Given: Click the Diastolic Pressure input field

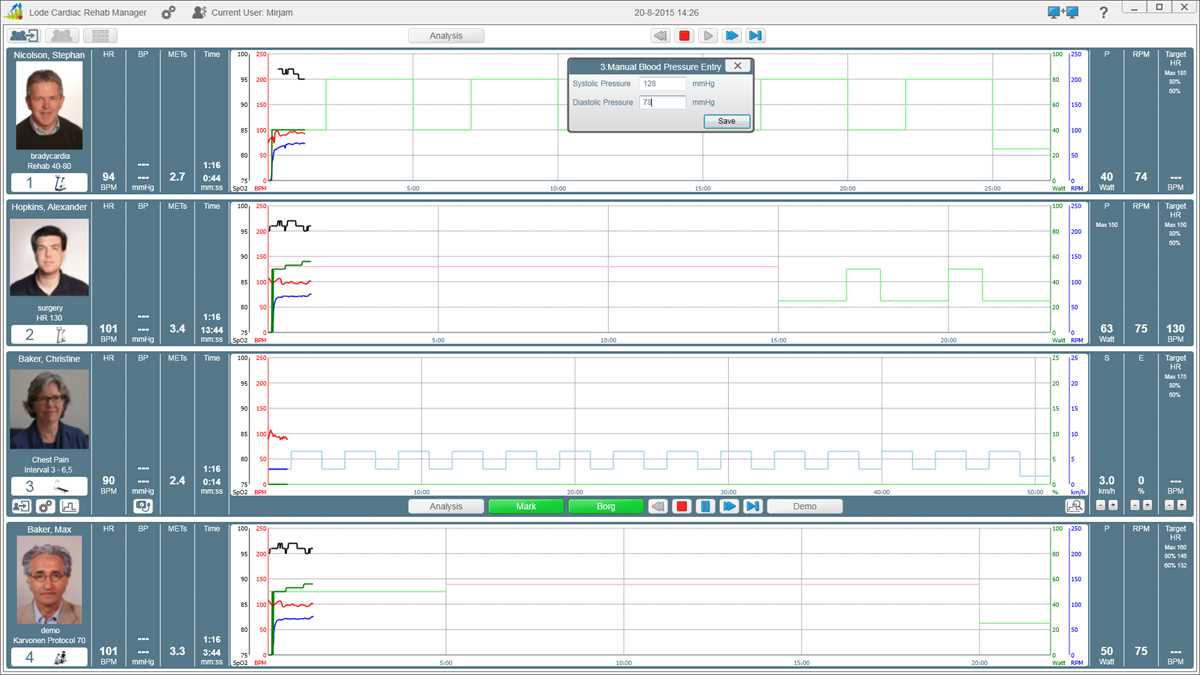Looking at the screenshot, I should click(662, 102).
